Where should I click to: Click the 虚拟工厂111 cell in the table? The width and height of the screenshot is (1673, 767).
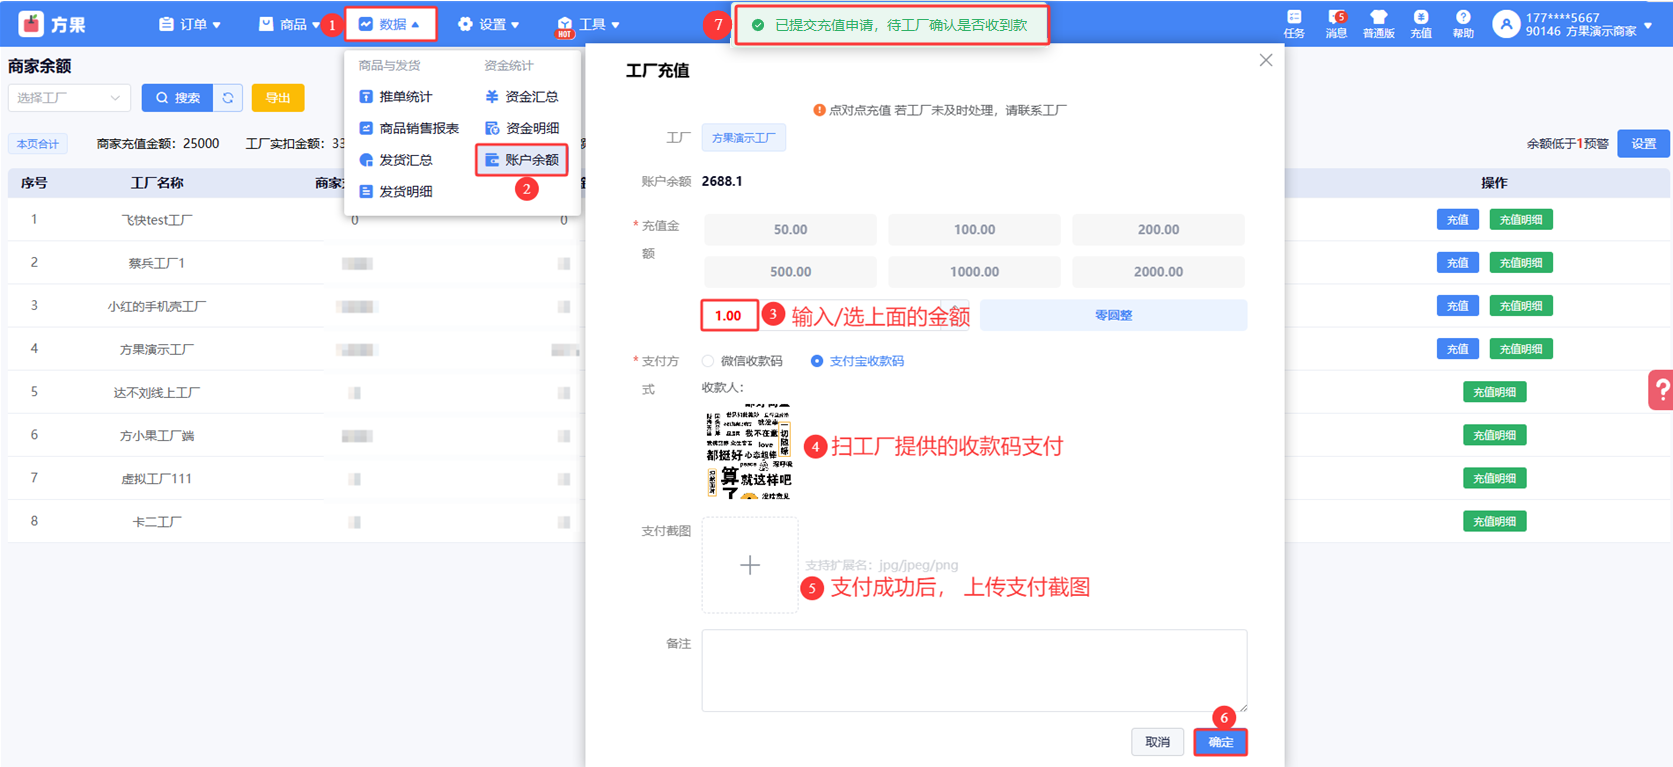pyautogui.click(x=157, y=478)
